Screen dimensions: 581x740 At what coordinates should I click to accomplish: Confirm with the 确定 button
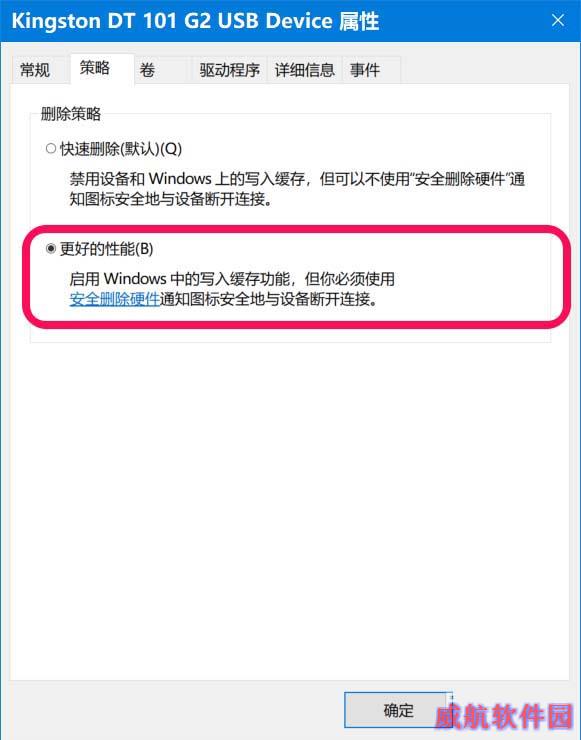pos(398,710)
